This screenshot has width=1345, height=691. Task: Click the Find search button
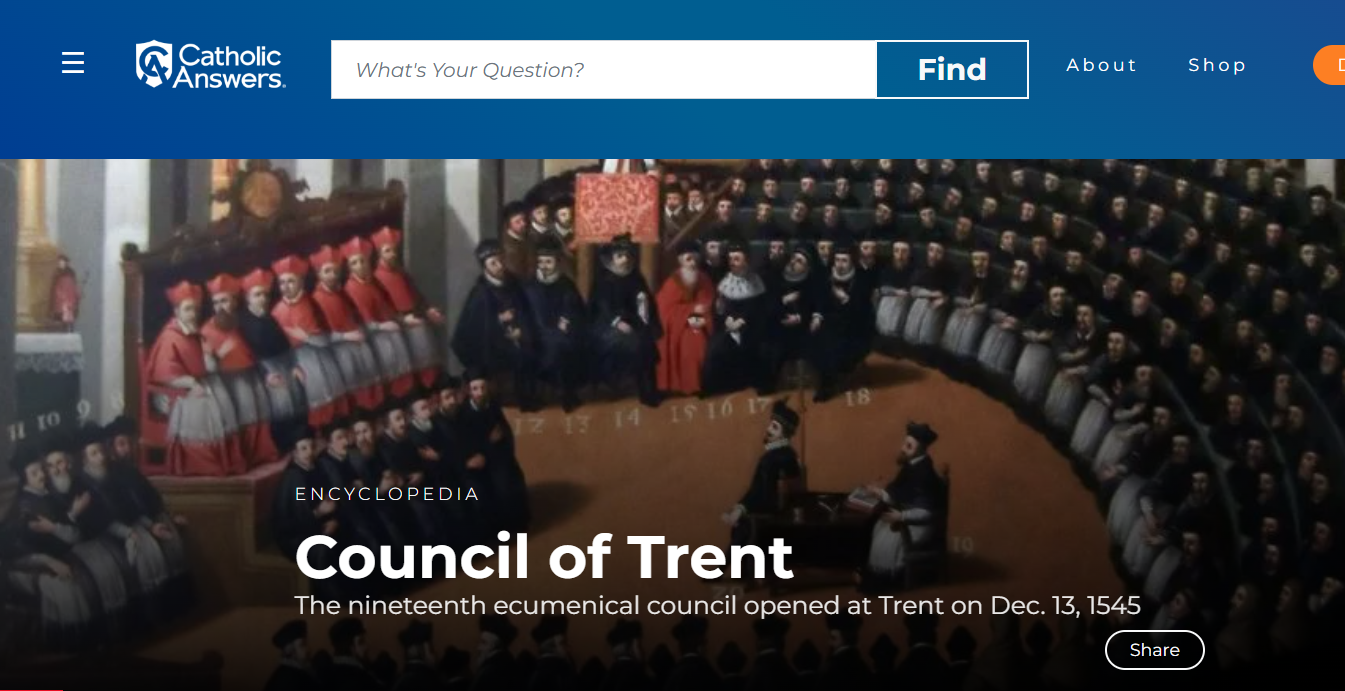tap(952, 70)
